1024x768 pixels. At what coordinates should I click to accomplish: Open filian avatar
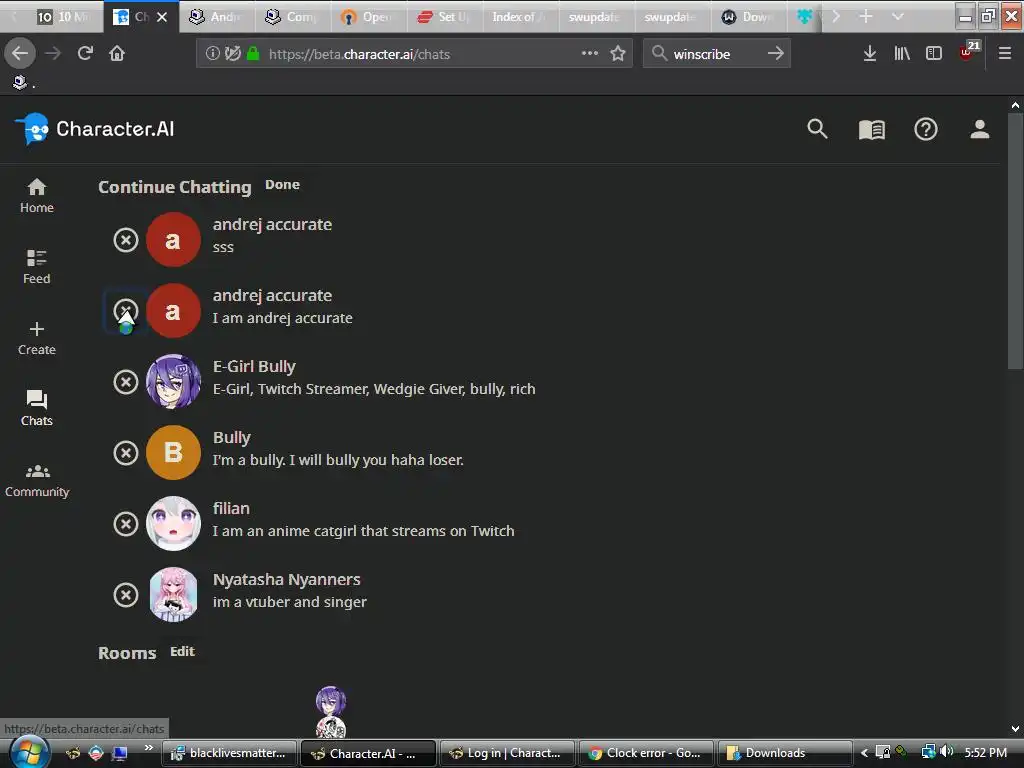(173, 524)
